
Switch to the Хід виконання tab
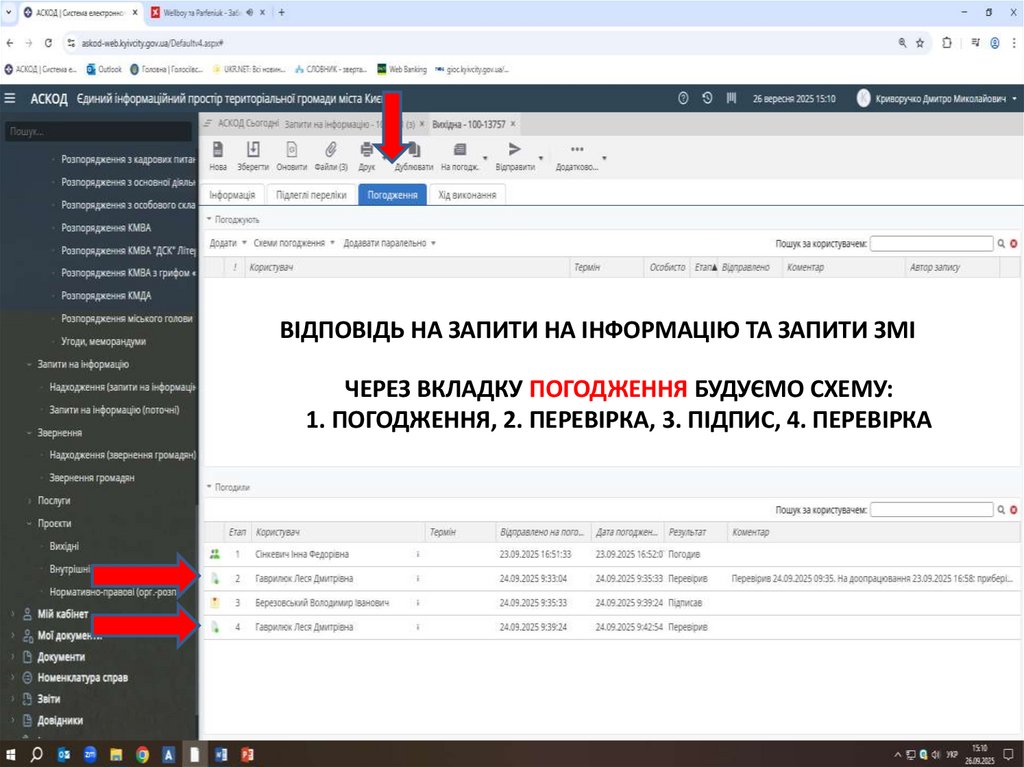[x=467, y=195]
